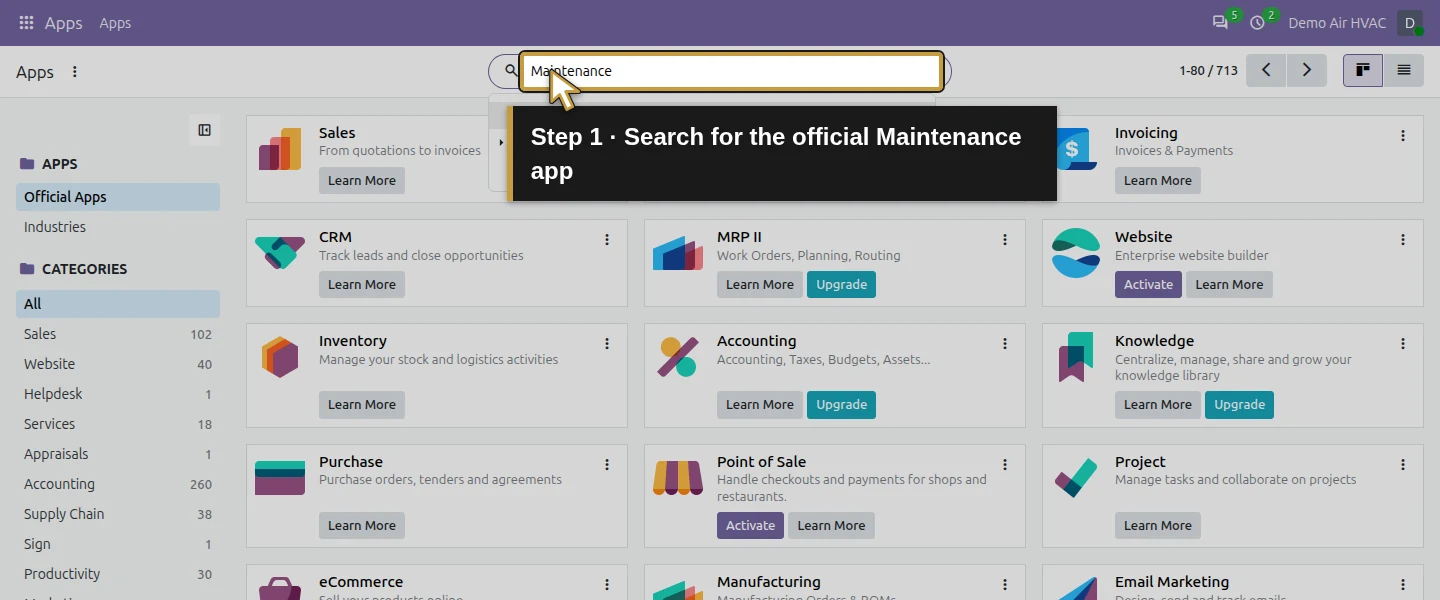Viewport: 1440px width, 600px height.
Task: Open the Knowledge app icon
Action: coord(1076,357)
